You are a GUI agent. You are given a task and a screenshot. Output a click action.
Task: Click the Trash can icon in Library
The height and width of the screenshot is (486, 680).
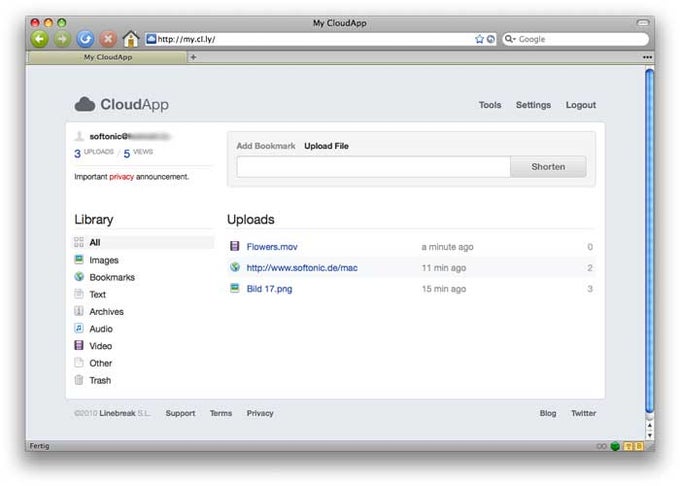(x=78, y=380)
